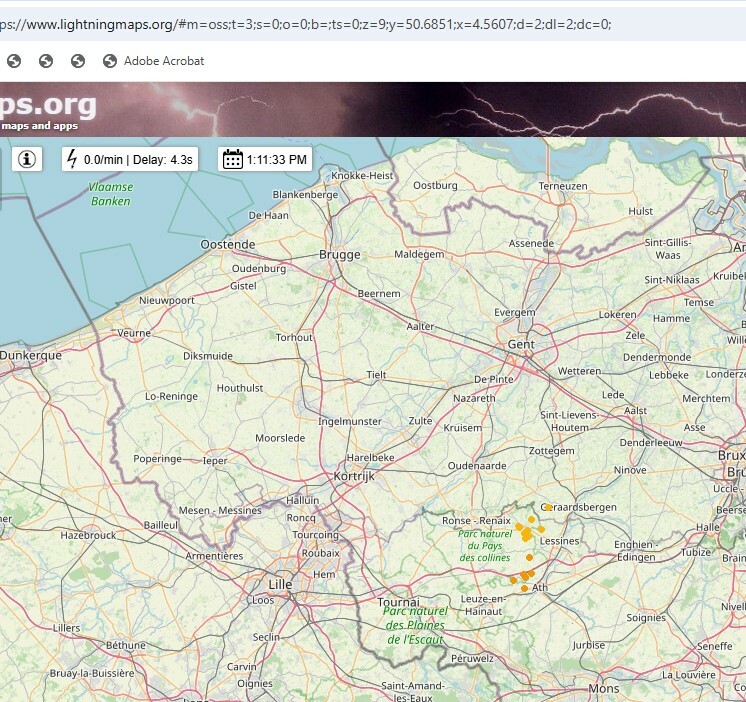Open the third globe bookmark icon
This screenshot has height=702, width=746.
point(78,61)
